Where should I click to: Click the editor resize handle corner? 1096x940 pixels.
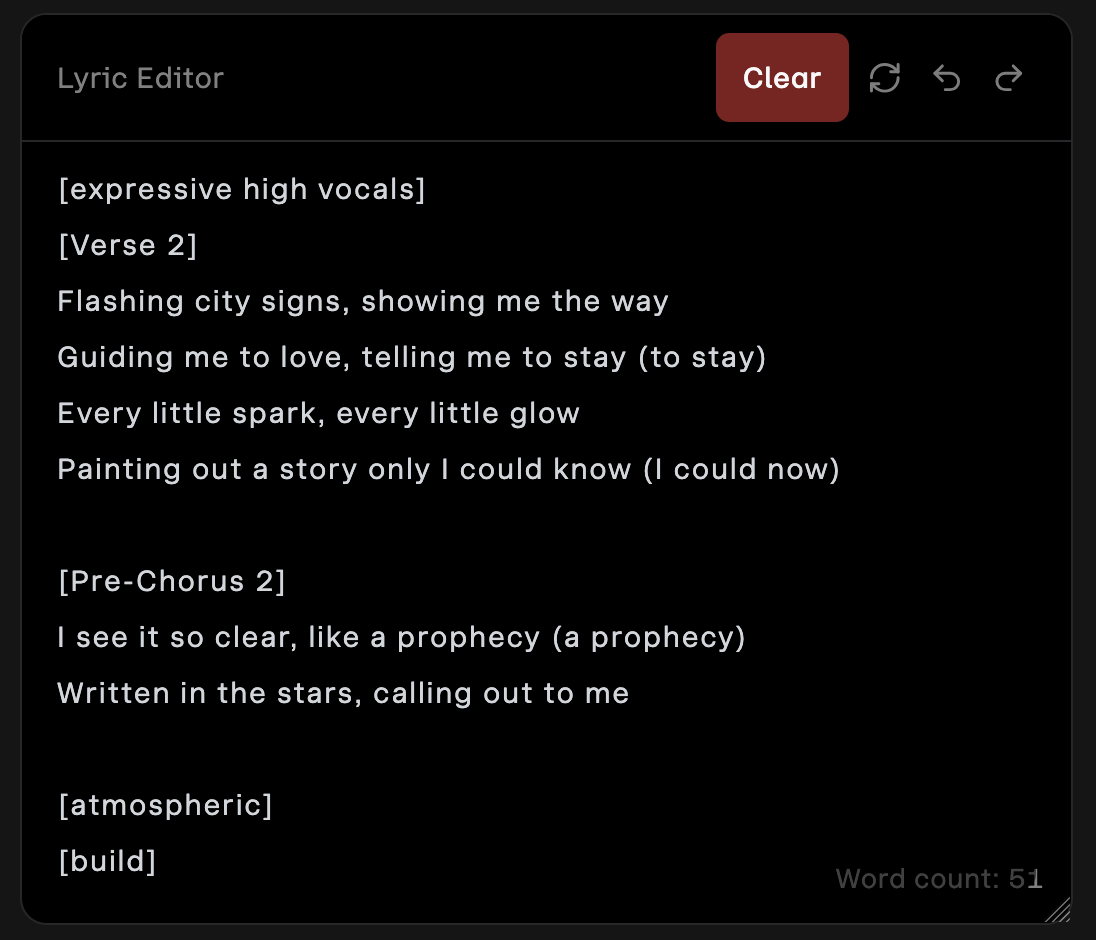pos(1058,909)
